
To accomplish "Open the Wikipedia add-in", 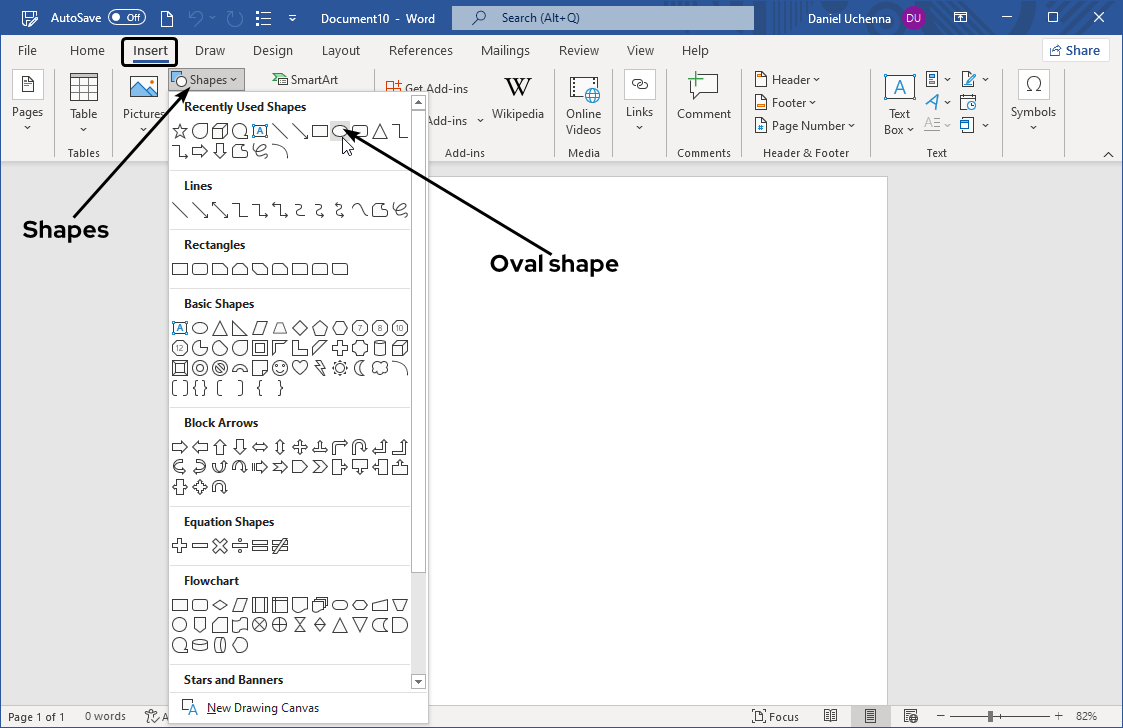I will pos(518,99).
